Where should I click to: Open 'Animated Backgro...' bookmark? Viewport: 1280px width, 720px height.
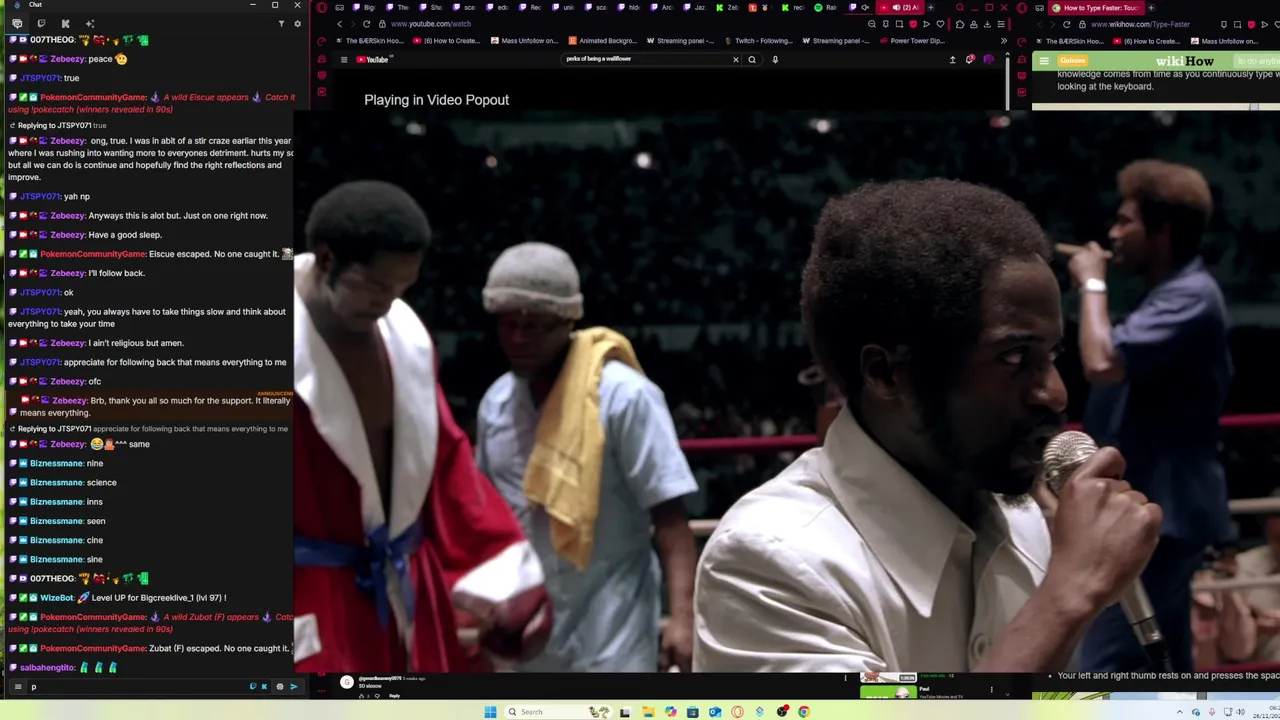(x=602, y=41)
